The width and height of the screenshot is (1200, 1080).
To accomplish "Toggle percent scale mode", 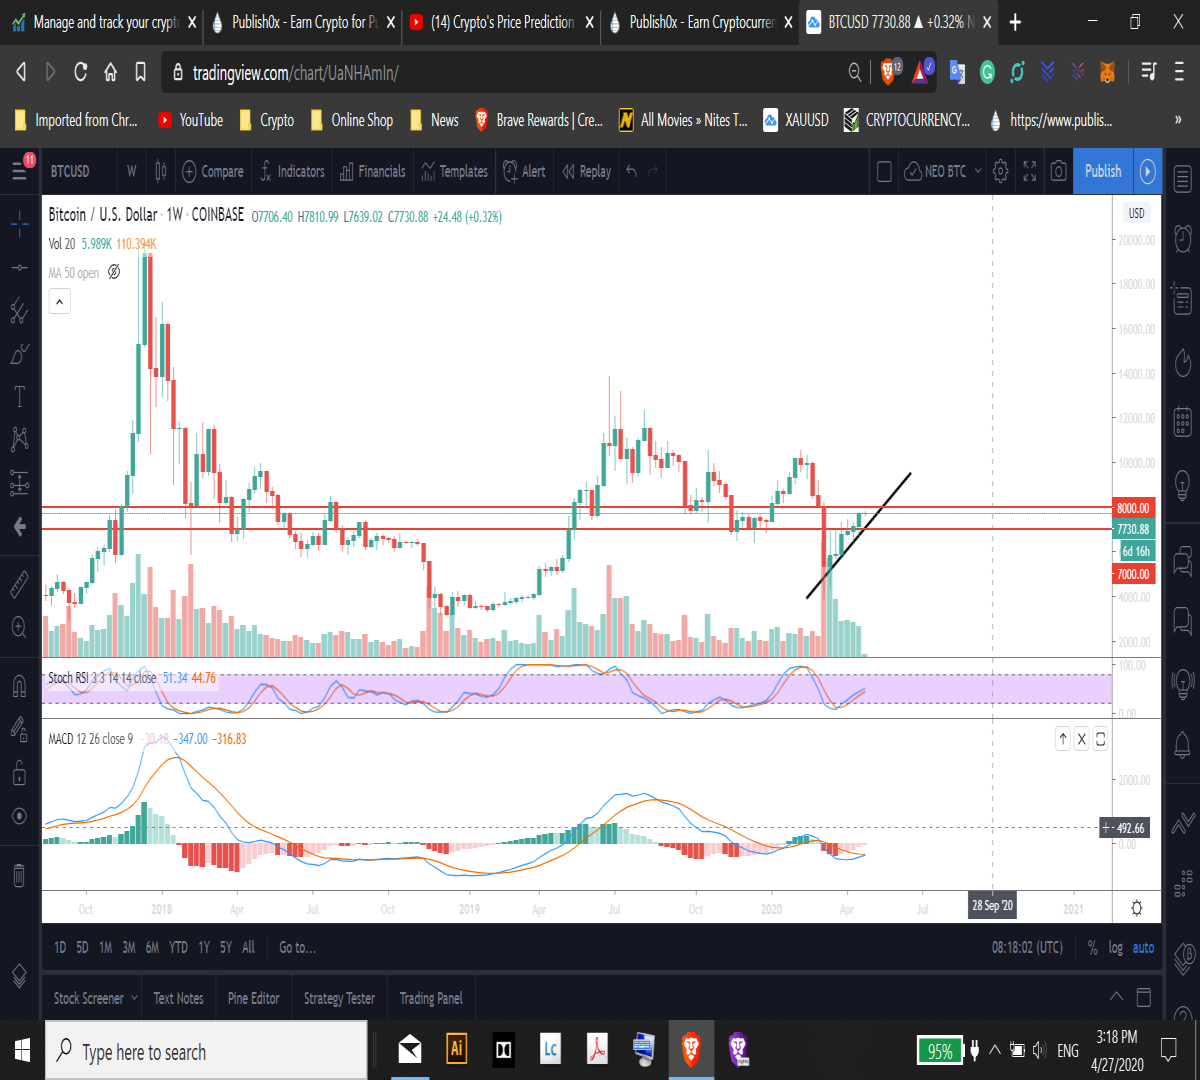I will pyautogui.click(x=1093, y=948).
